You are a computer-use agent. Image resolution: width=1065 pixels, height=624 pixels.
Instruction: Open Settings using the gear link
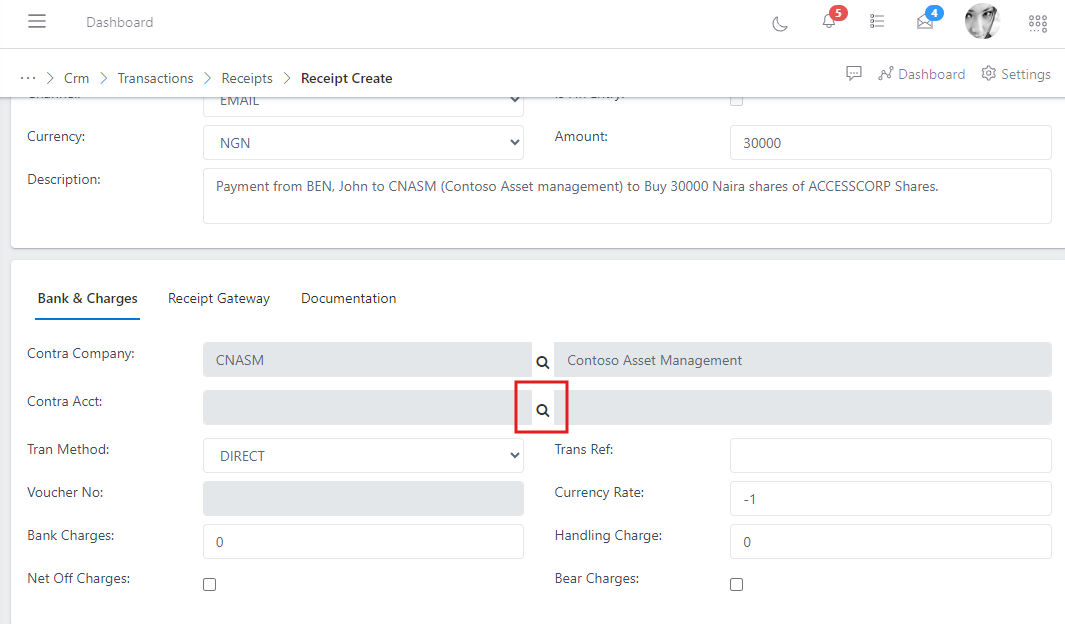click(x=1016, y=73)
